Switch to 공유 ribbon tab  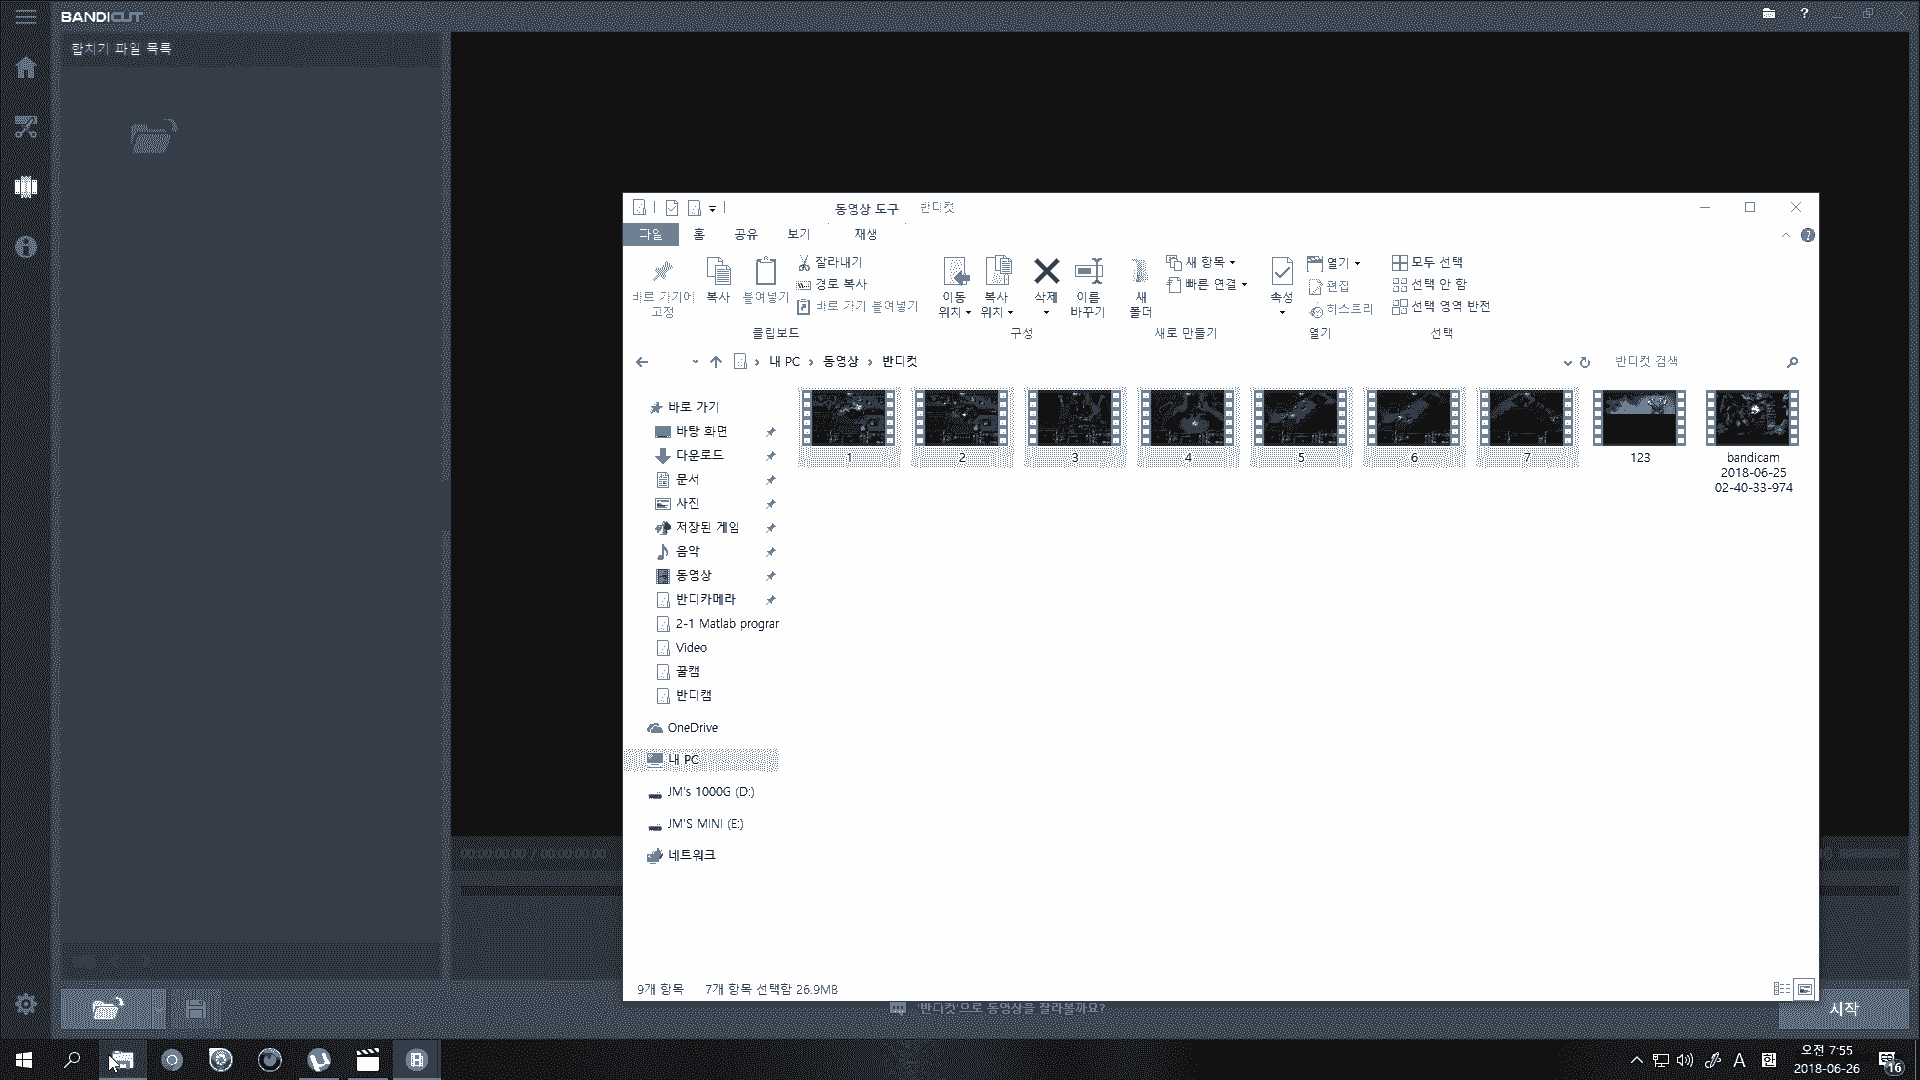[x=746, y=234]
